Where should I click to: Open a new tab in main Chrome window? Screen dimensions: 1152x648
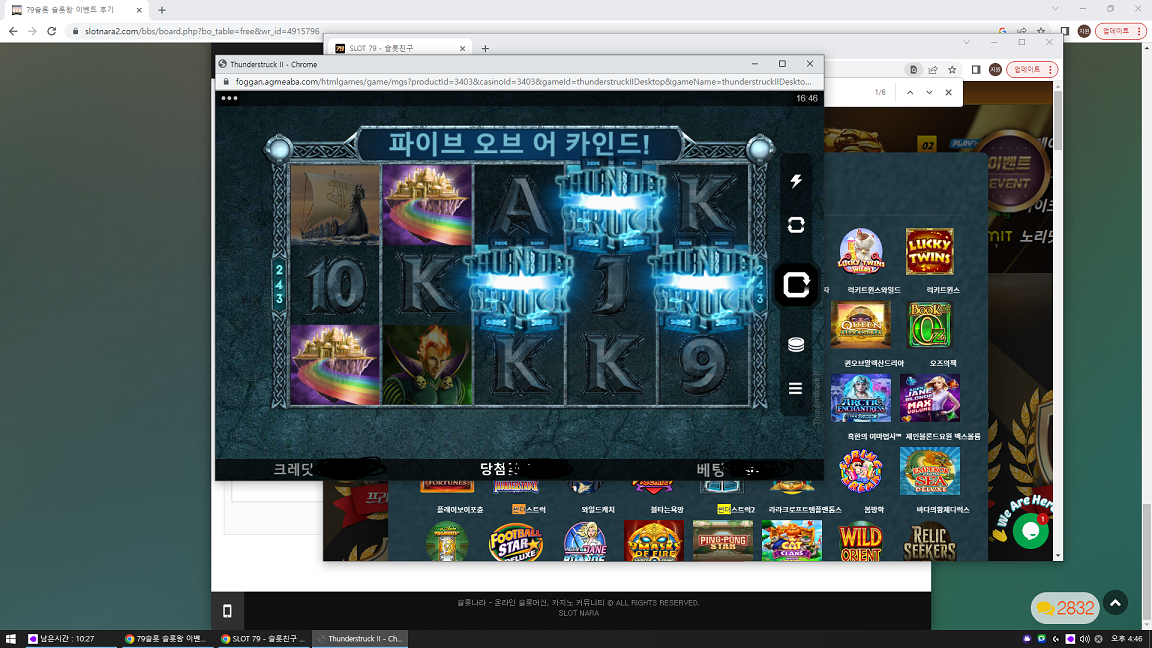[162, 10]
